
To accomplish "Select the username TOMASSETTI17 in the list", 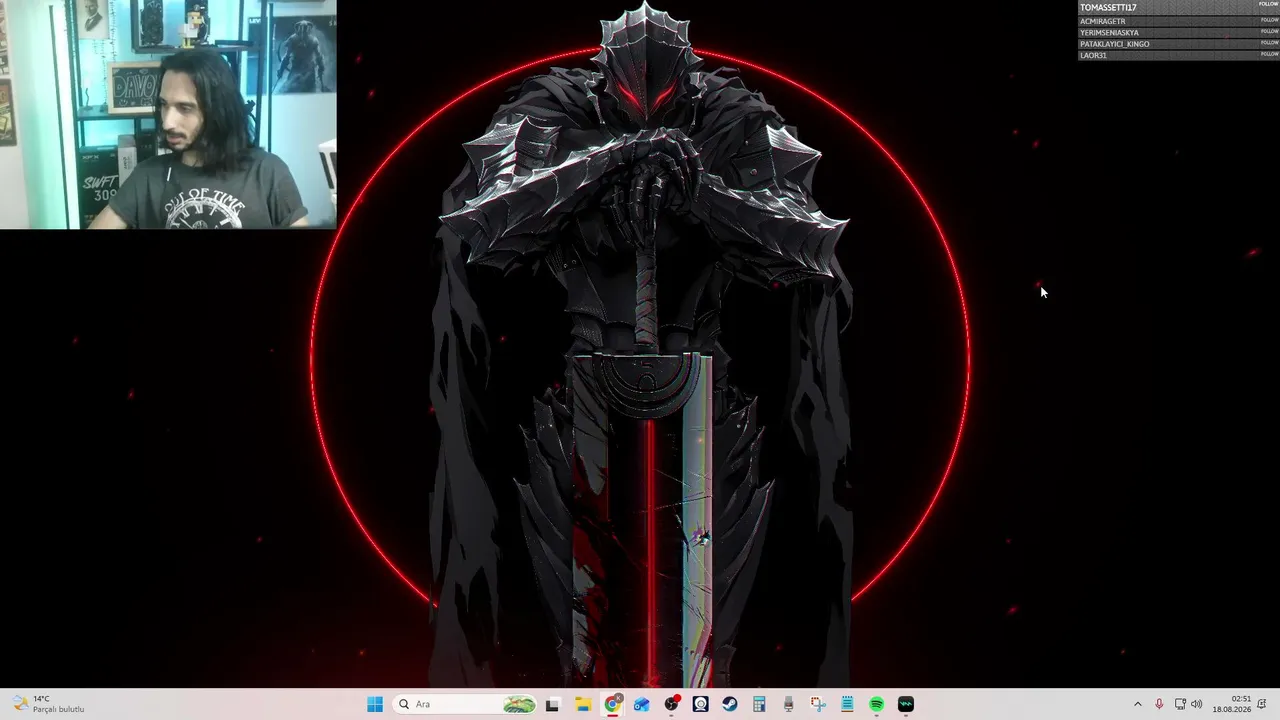I will 1108,8.
